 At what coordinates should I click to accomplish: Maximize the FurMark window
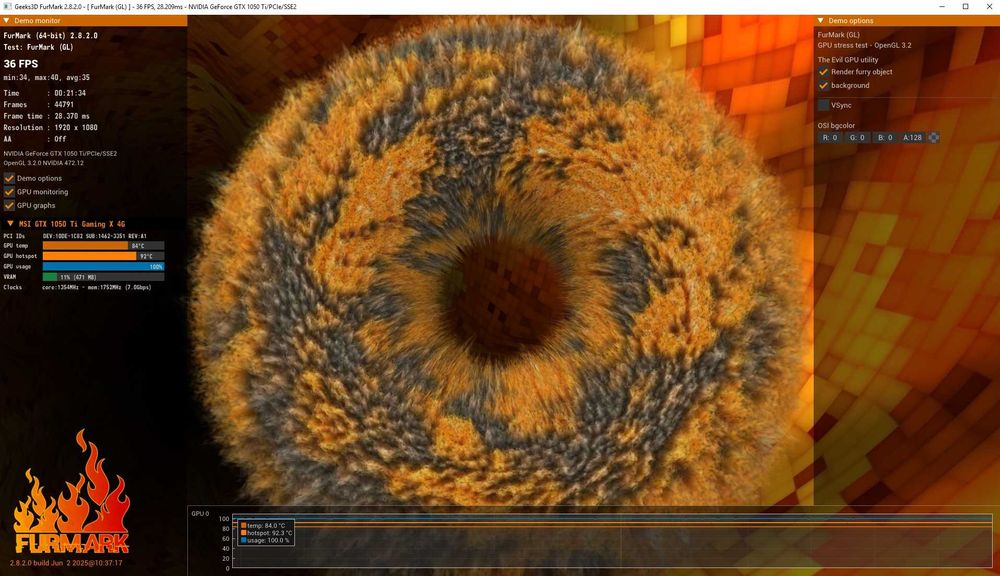(x=966, y=6)
